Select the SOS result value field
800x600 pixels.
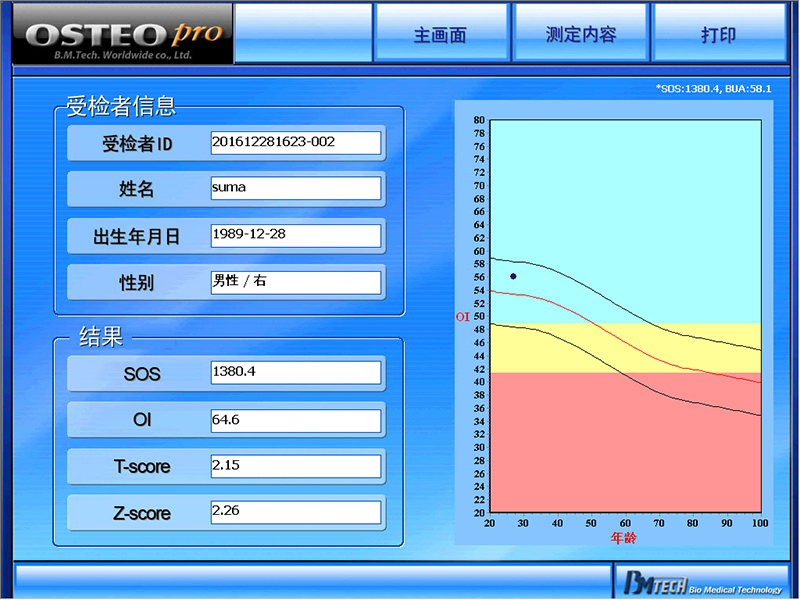(x=296, y=372)
